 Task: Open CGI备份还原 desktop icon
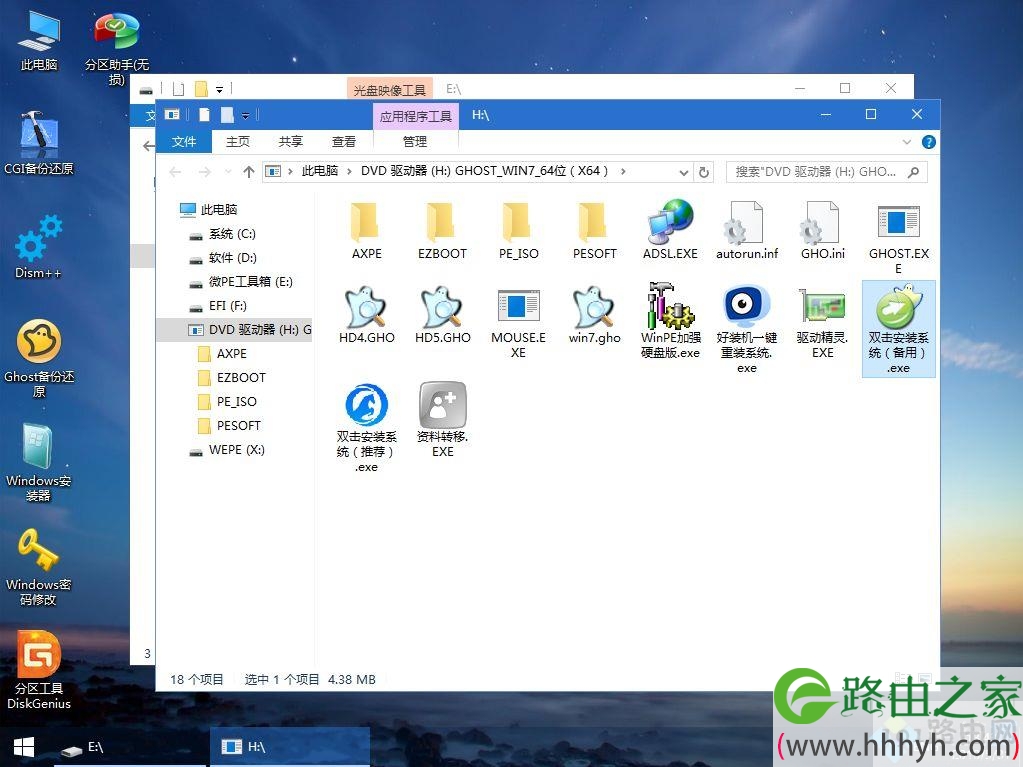38,143
